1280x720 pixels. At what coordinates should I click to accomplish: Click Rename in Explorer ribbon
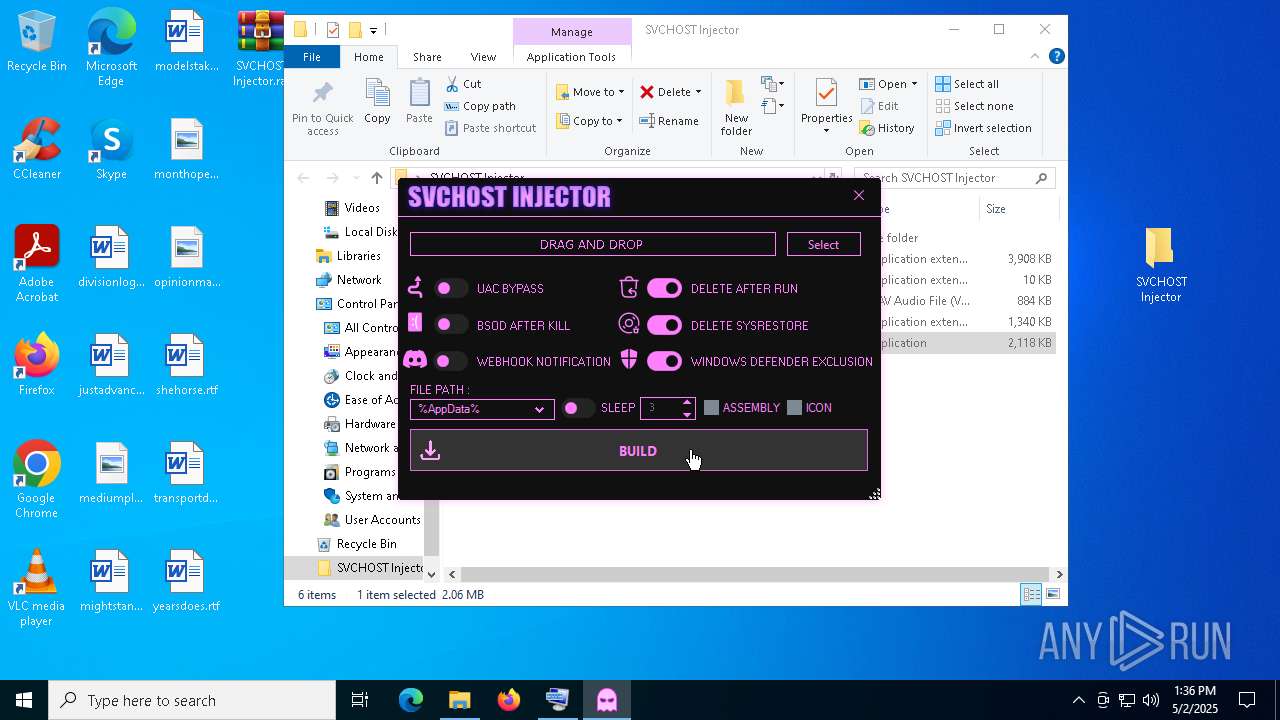coord(669,121)
